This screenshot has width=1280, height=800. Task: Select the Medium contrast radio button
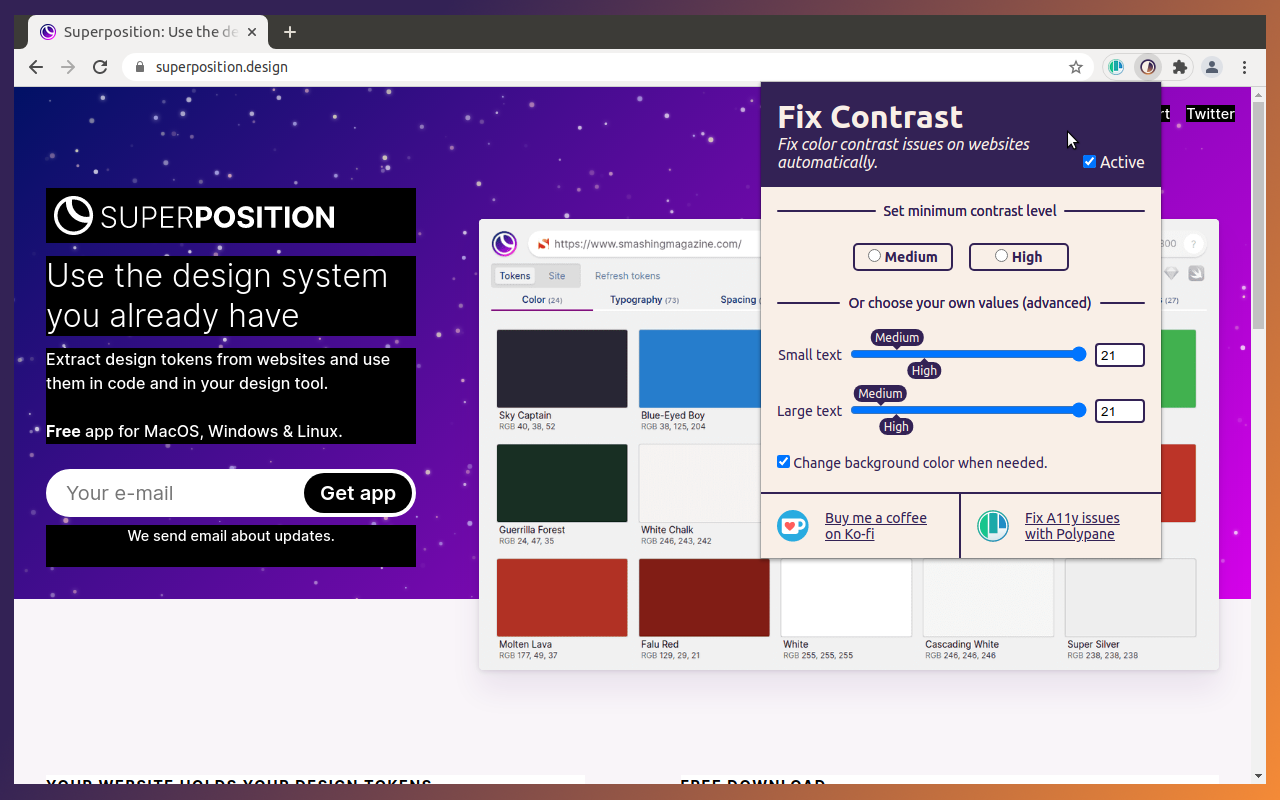point(872,256)
